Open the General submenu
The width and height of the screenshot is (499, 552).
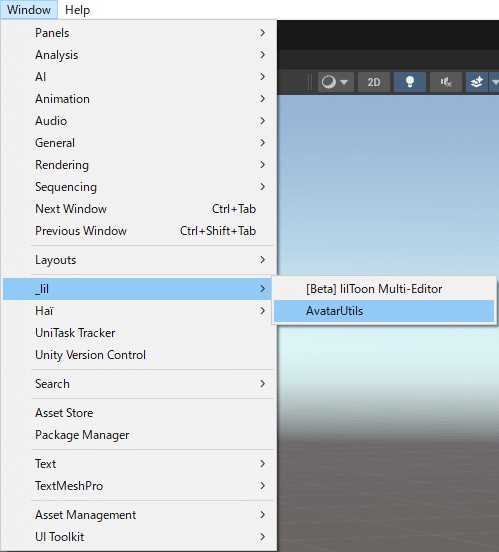[x=139, y=143]
